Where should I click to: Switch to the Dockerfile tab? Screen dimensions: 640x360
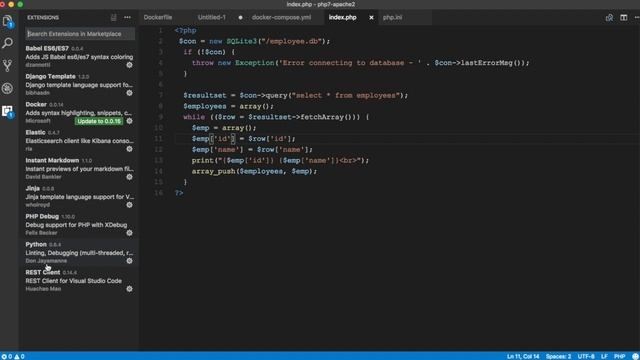pyautogui.click(x=158, y=18)
